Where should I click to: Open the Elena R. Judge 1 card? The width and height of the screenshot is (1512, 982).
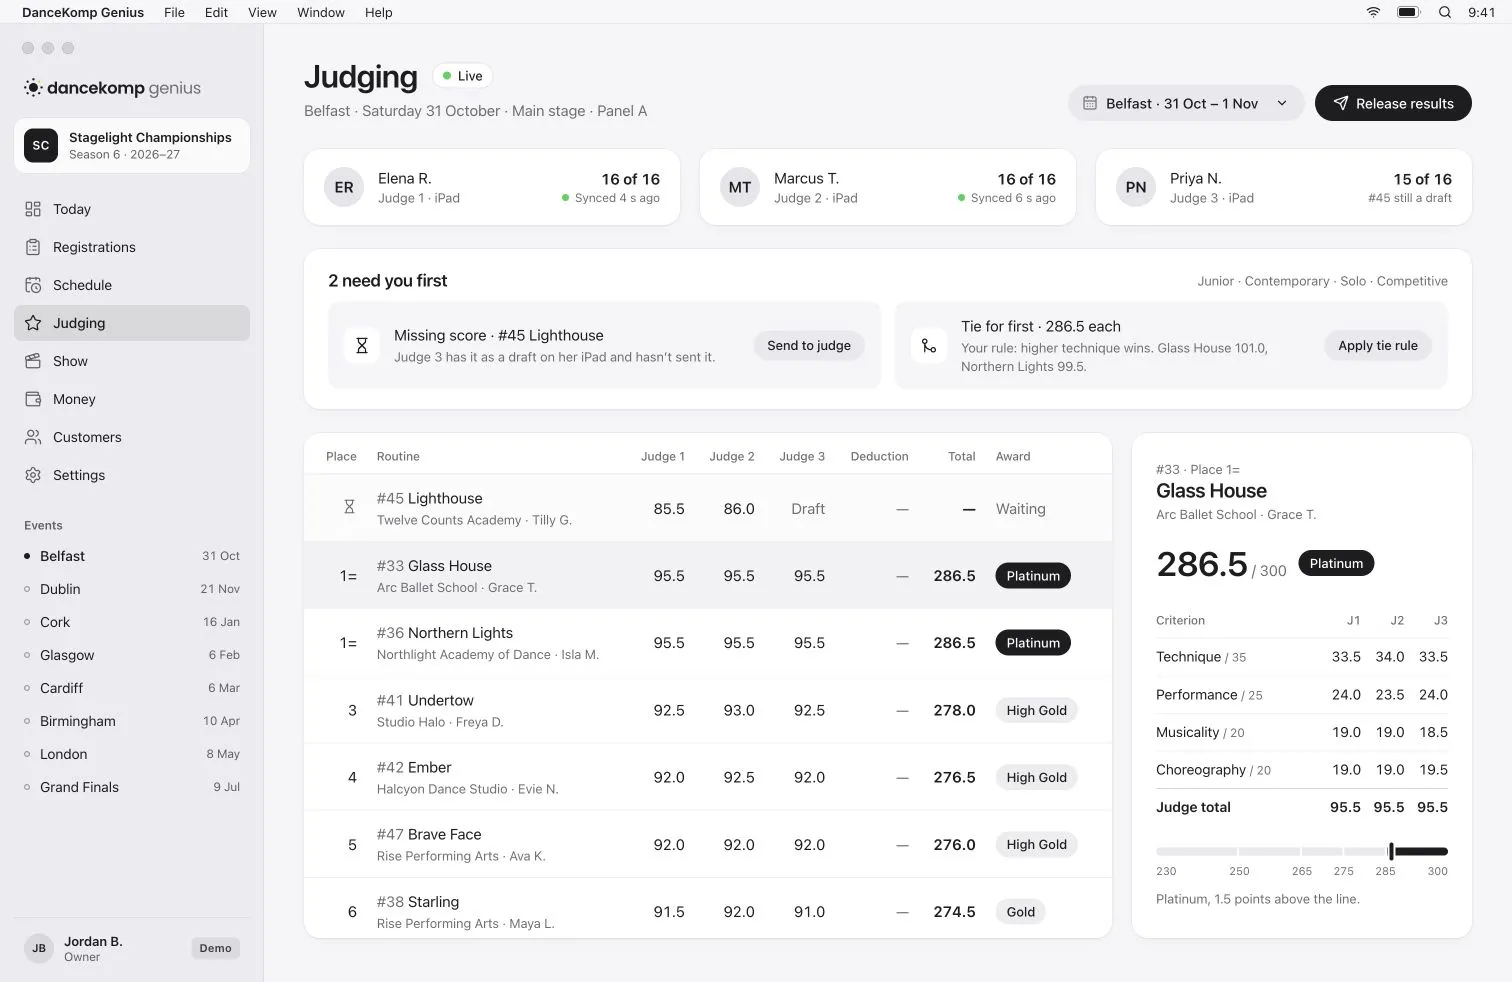tap(492, 187)
